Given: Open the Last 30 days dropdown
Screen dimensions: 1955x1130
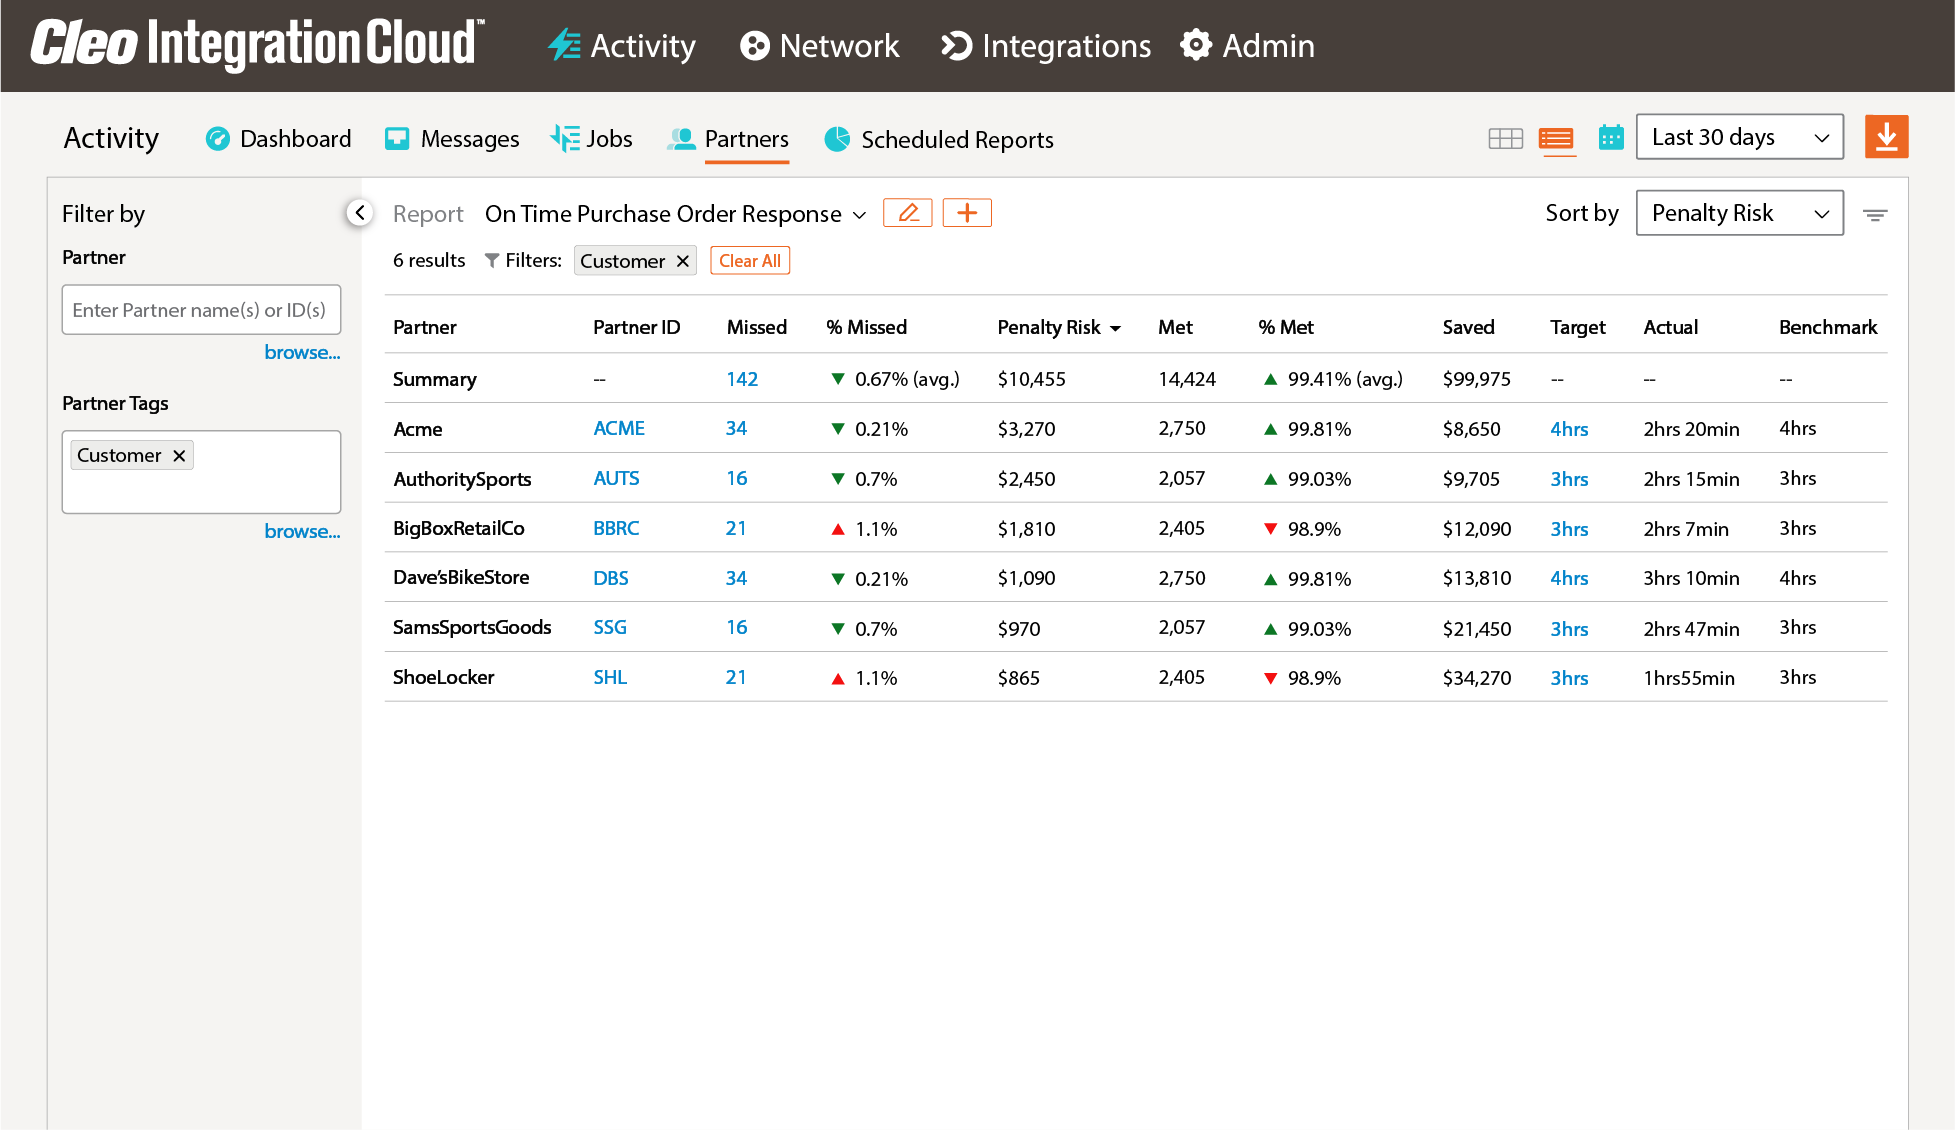Looking at the screenshot, I should click(1739, 137).
